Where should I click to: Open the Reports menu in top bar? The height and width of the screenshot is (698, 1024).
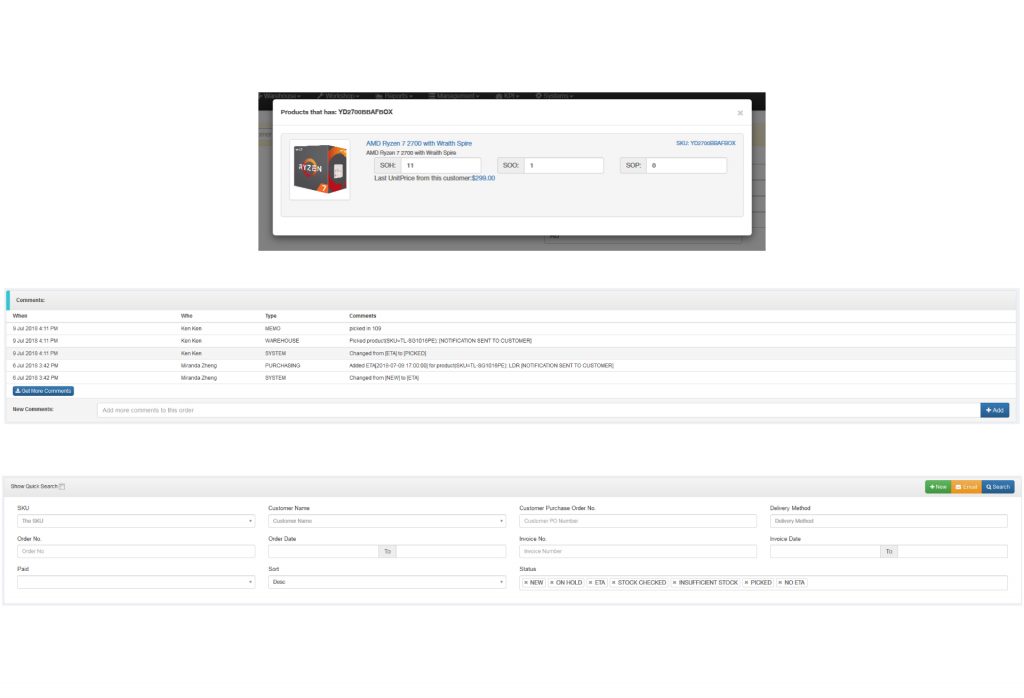click(394, 96)
